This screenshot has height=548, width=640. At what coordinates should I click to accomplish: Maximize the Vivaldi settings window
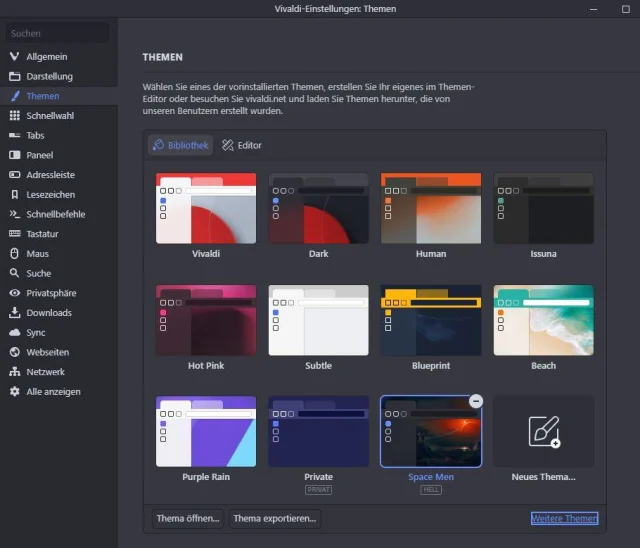pyautogui.click(x=626, y=9)
